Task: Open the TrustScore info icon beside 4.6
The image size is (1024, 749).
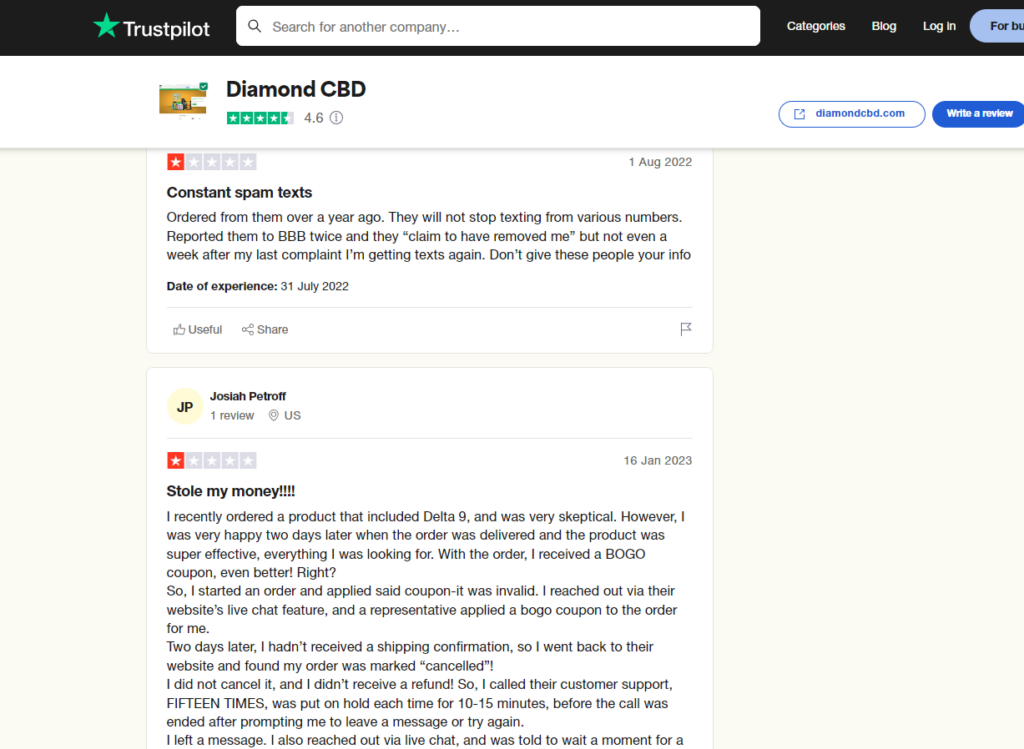Action: 336,118
